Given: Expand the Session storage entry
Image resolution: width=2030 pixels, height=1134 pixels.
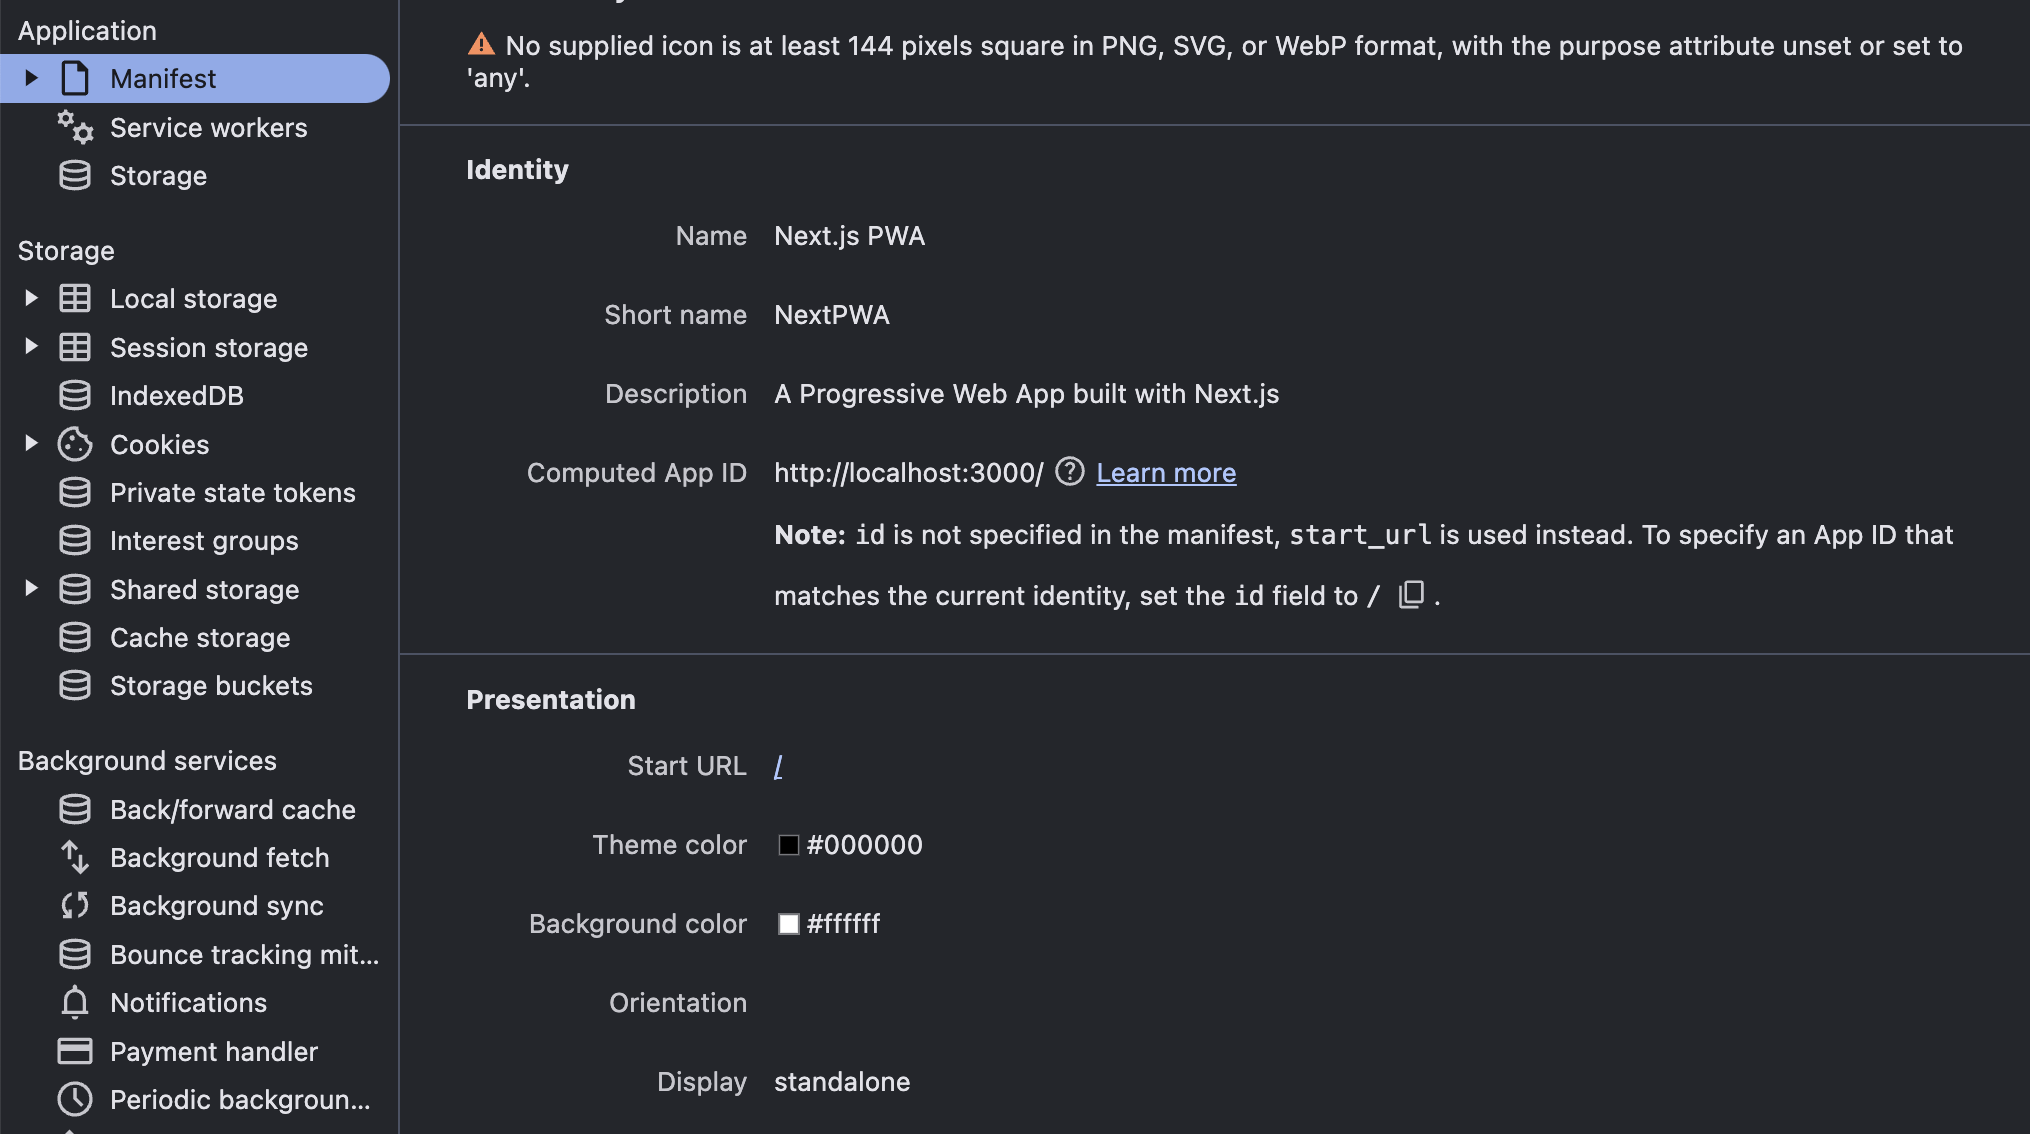Looking at the screenshot, I should pos(30,347).
